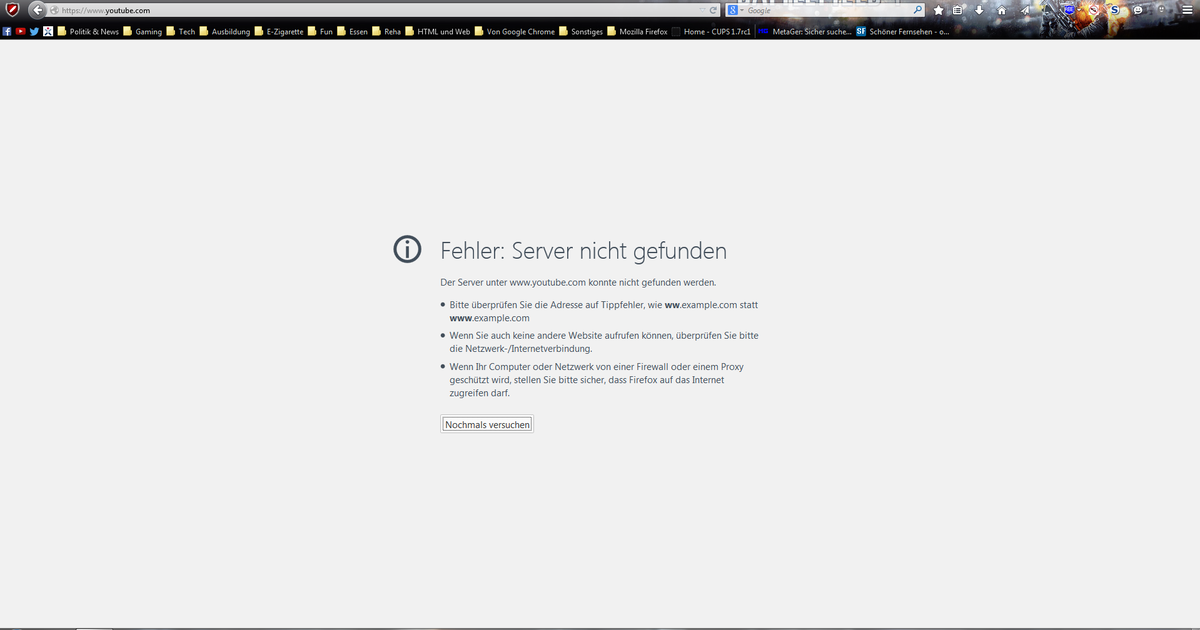Viewport: 1200px width, 630px height.
Task: Click the red blocker addon icon
Action: click(x=1094, y=10)
